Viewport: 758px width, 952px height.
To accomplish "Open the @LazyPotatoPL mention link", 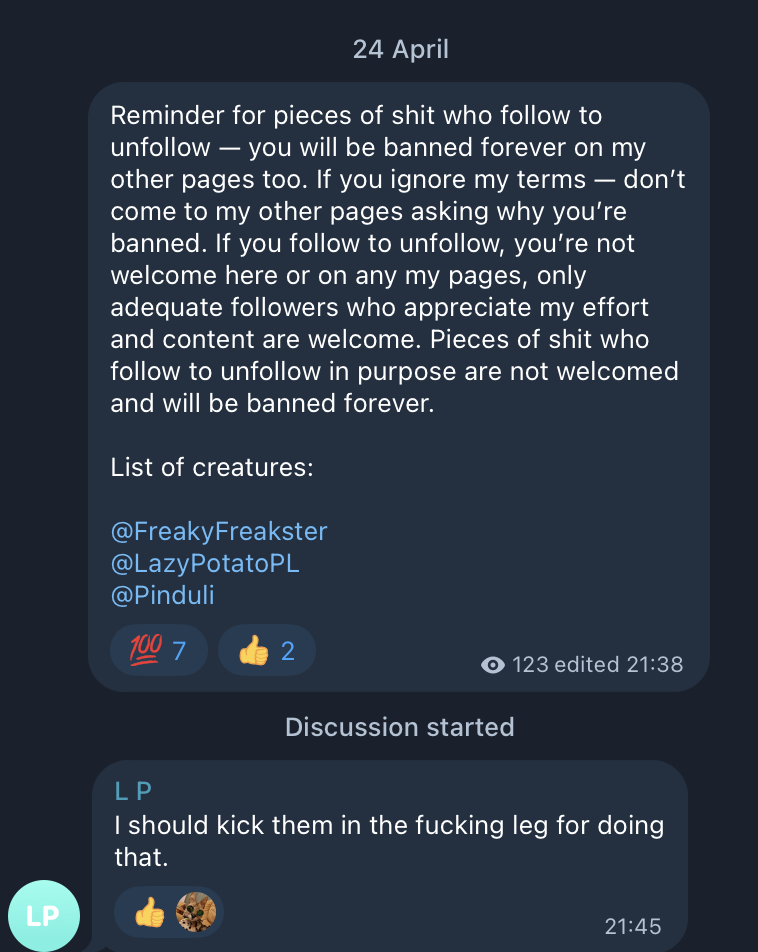I will (205, 563).
